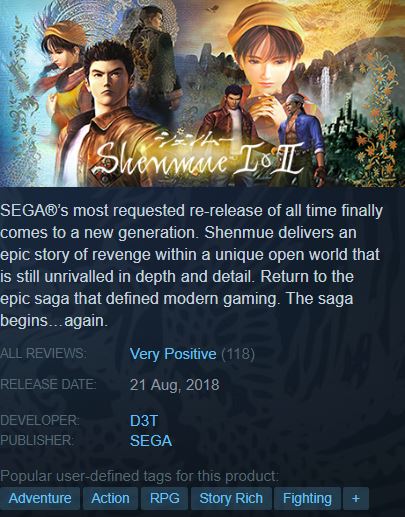Click the popular user-defined tags heading
This screenshot has height=517, width=405.
pyautogui.click(x=139, y=476)
